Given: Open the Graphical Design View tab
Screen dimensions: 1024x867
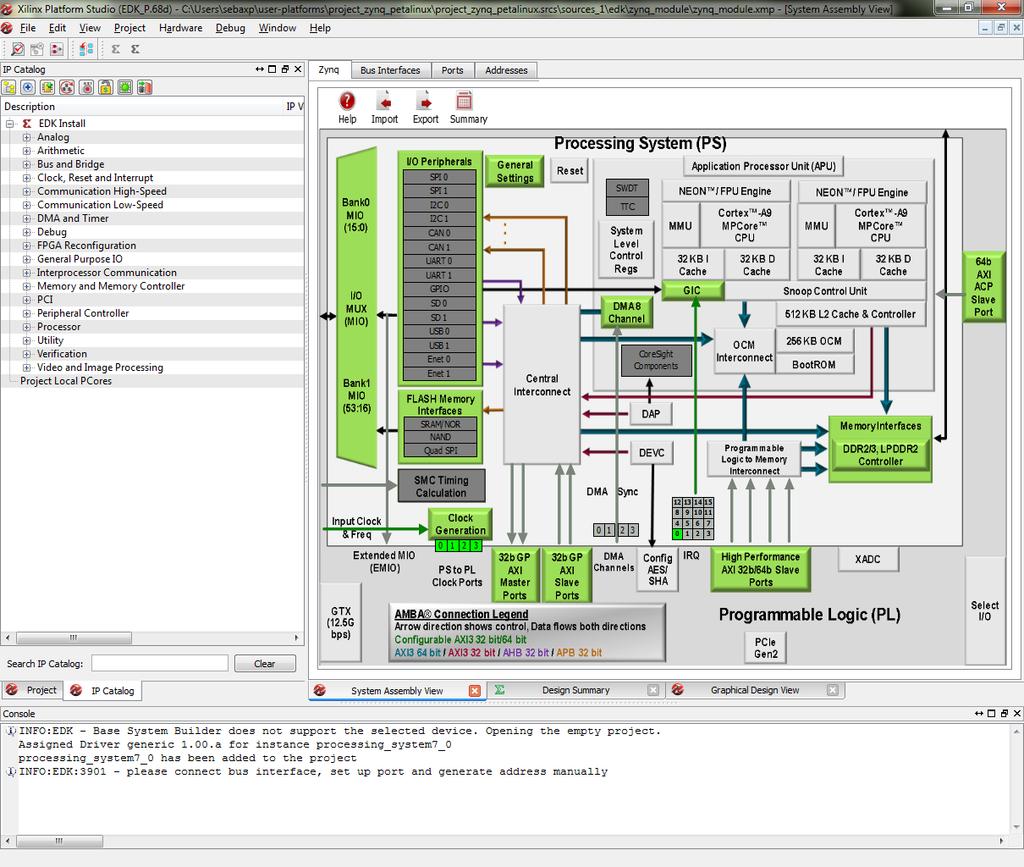Looking at the screenshot, I should [x=754, y=690].
